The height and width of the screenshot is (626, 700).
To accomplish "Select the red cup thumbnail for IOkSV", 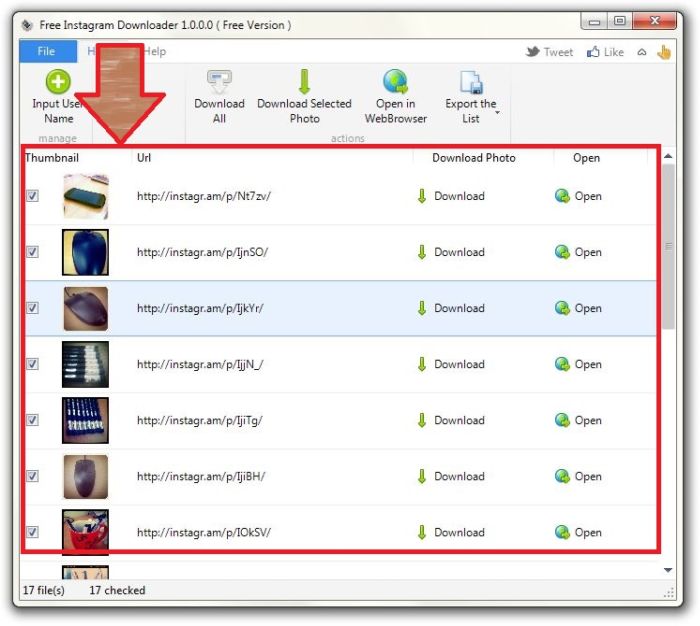I will (x=85, y=532).
